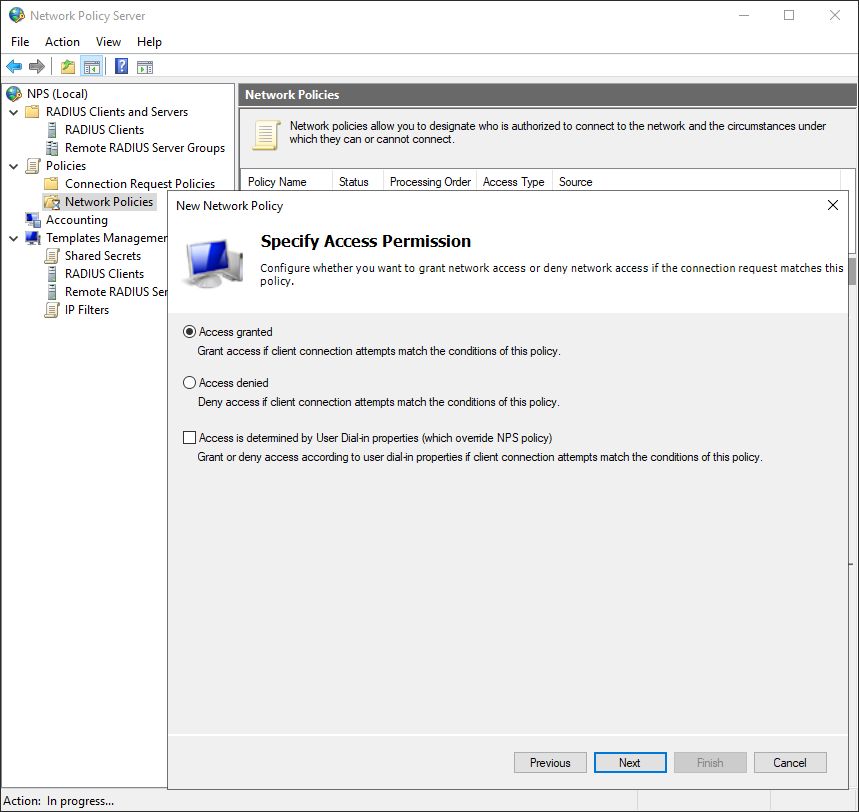Click the Templates Management computer icon
This screenshot has width=859, height=812.
coord(33,238)
